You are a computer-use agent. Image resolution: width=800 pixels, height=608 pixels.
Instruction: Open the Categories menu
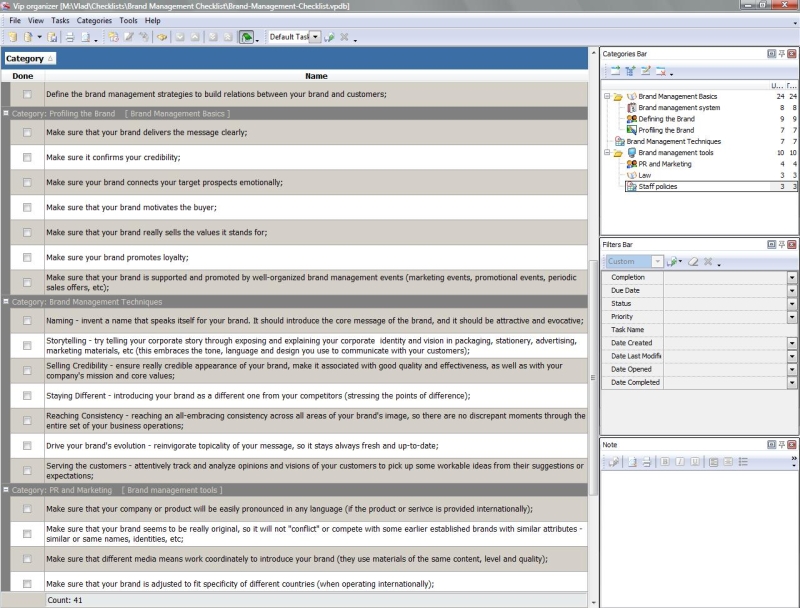pyautogui.click(x=94, y=20)
